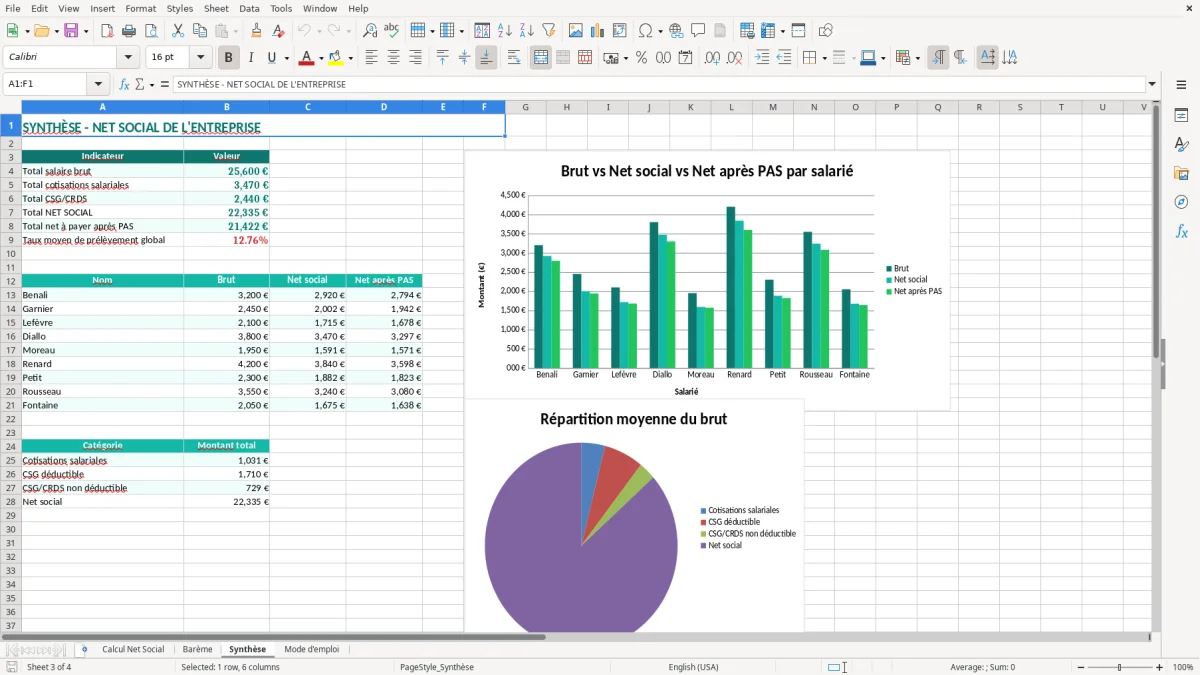
Task: Switch to the Calcul Net Social sheet tab
Action: 133,649
